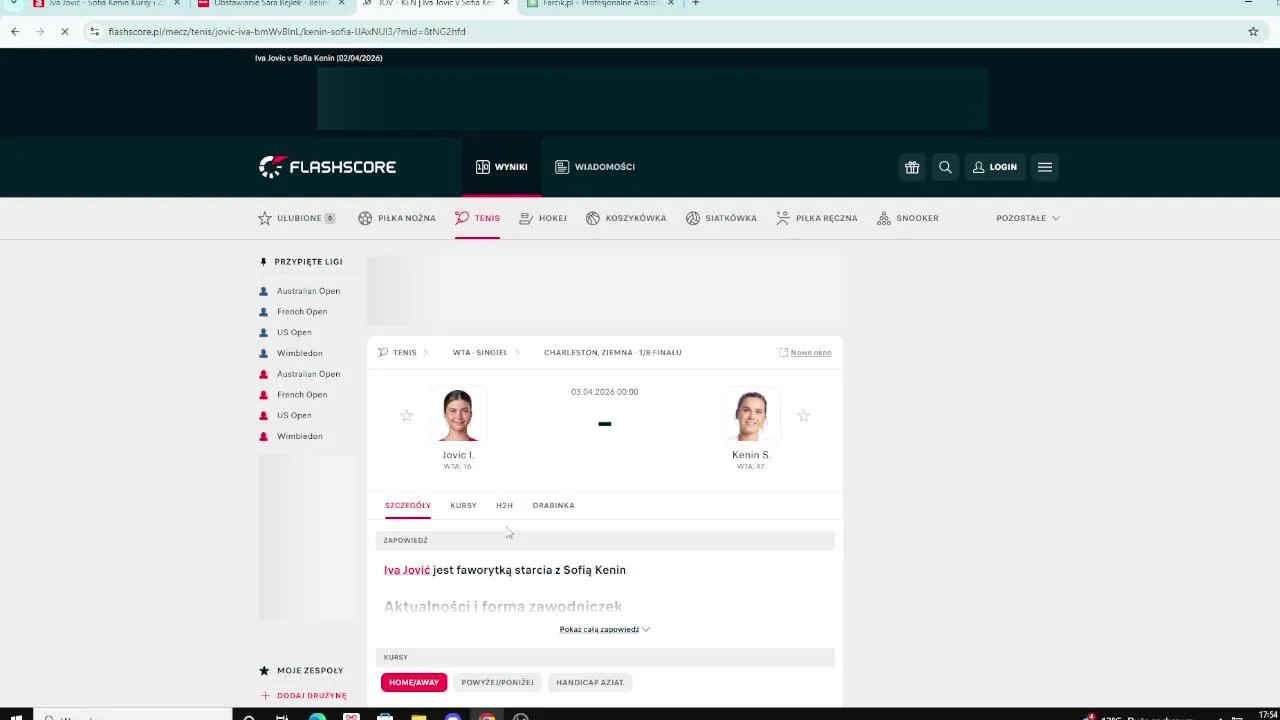1280x720 pixels.
Task: Click Kenin S. player photo
Action: click(751, 415)
